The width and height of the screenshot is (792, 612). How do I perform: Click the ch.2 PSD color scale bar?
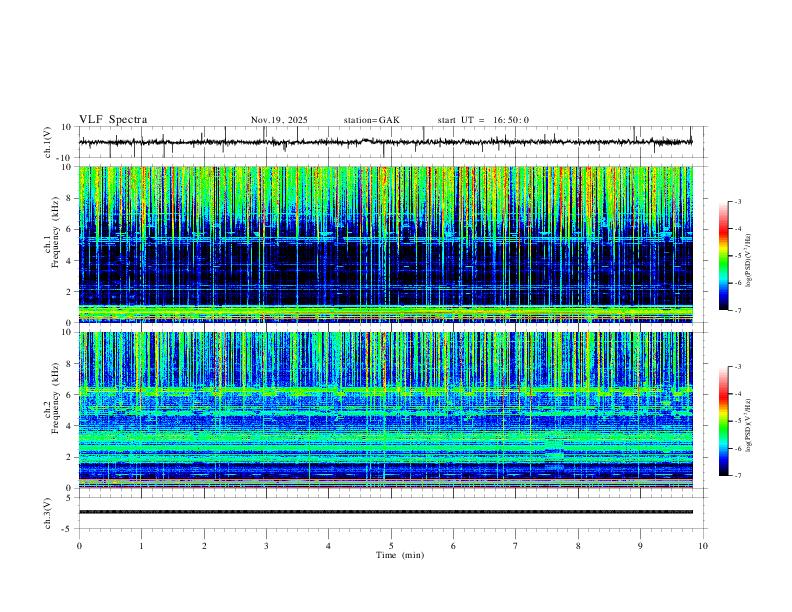(723, 421)
